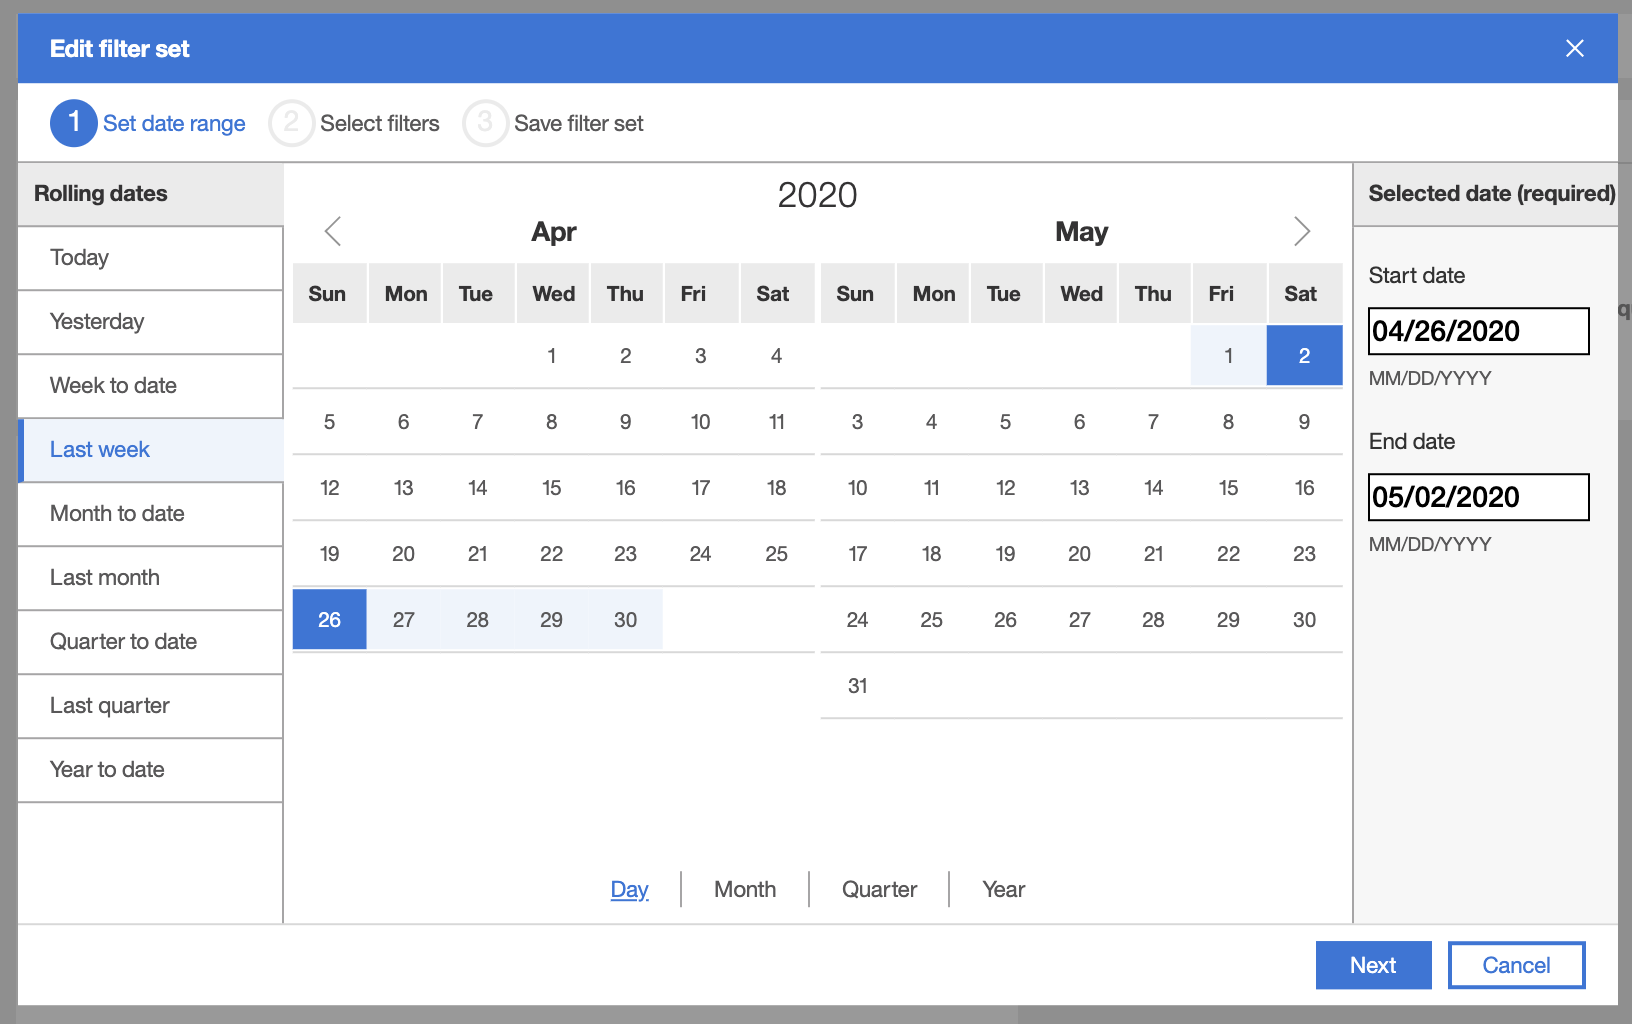The image size is (1632, 1024).
Task: Click the End date input field
Action: click(x=1478, y=497)
